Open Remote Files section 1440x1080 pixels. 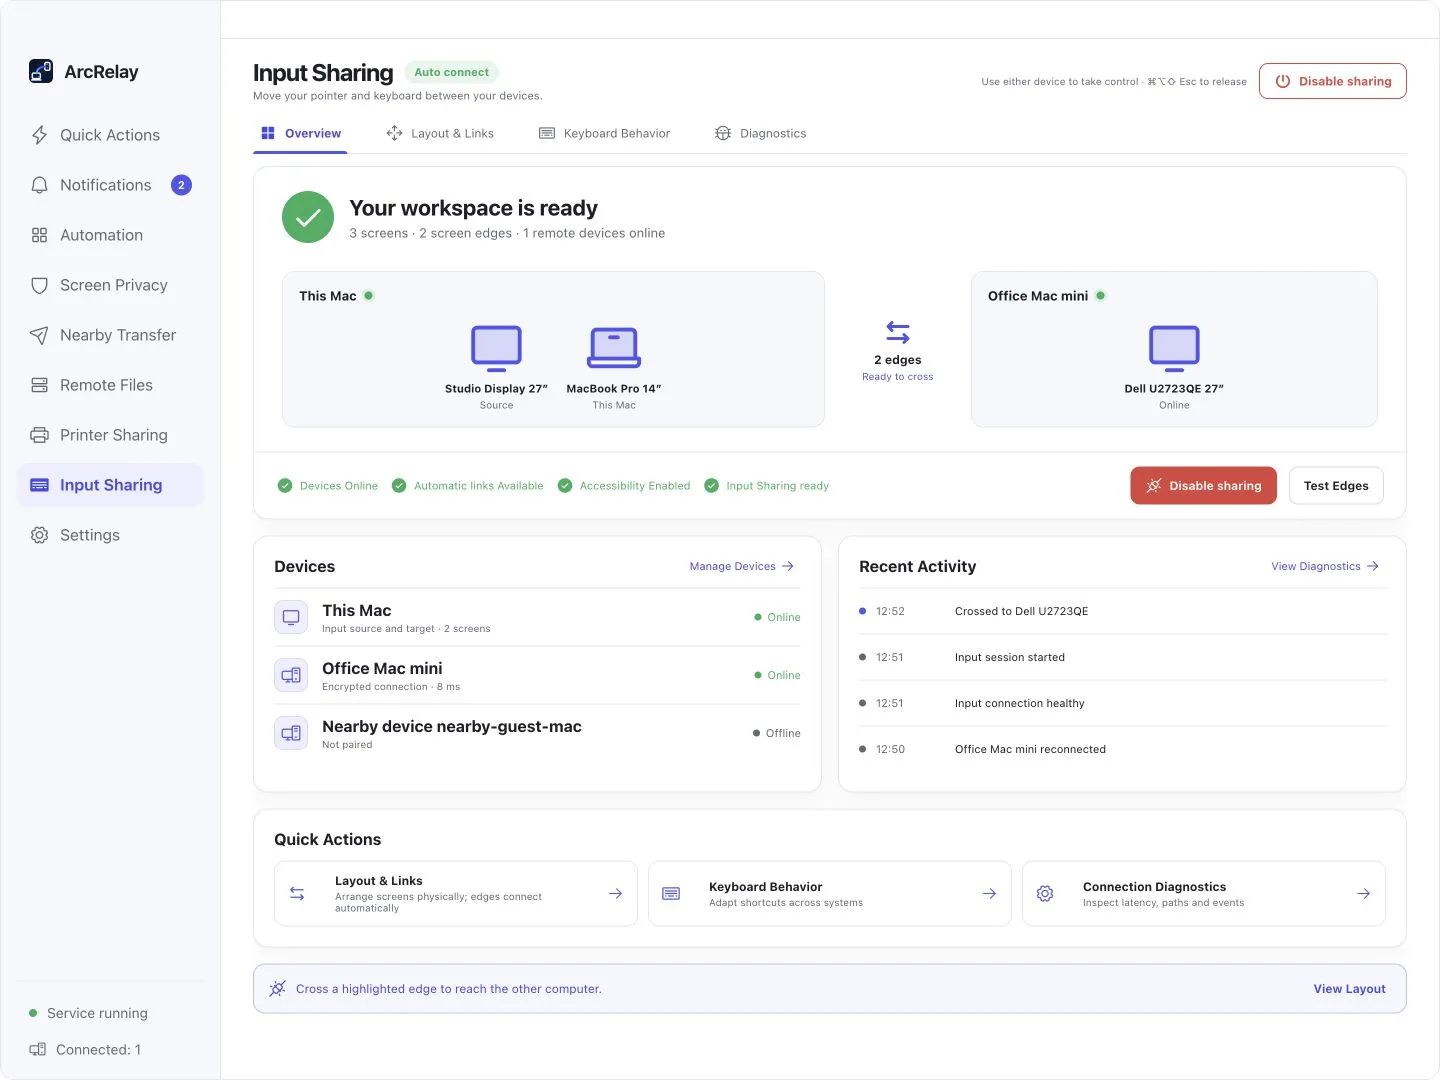[110, 385]
